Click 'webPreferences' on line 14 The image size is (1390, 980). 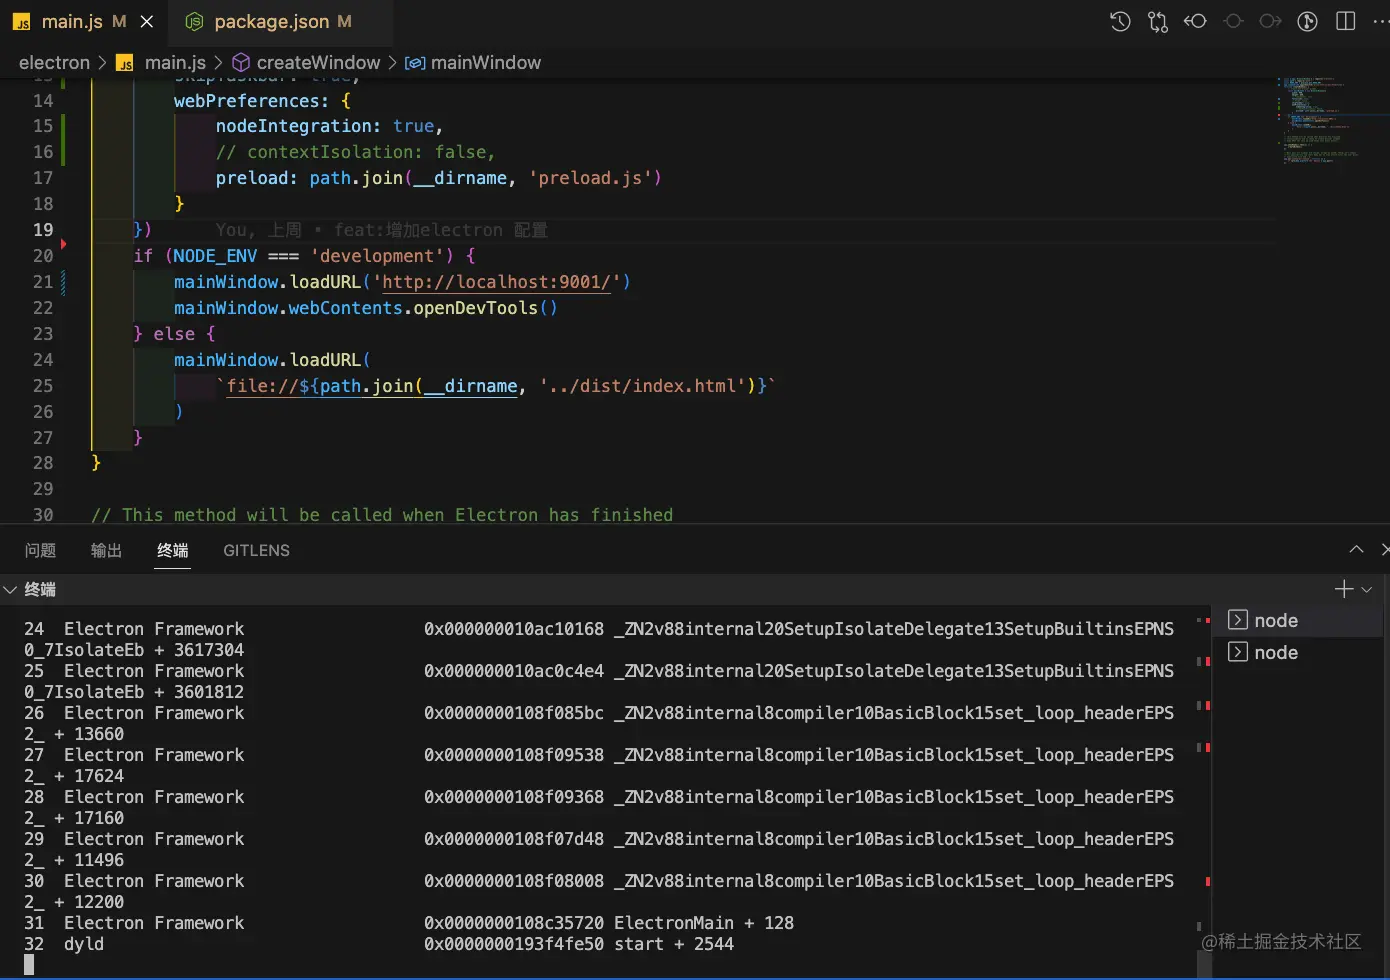[x=246, y=100]
